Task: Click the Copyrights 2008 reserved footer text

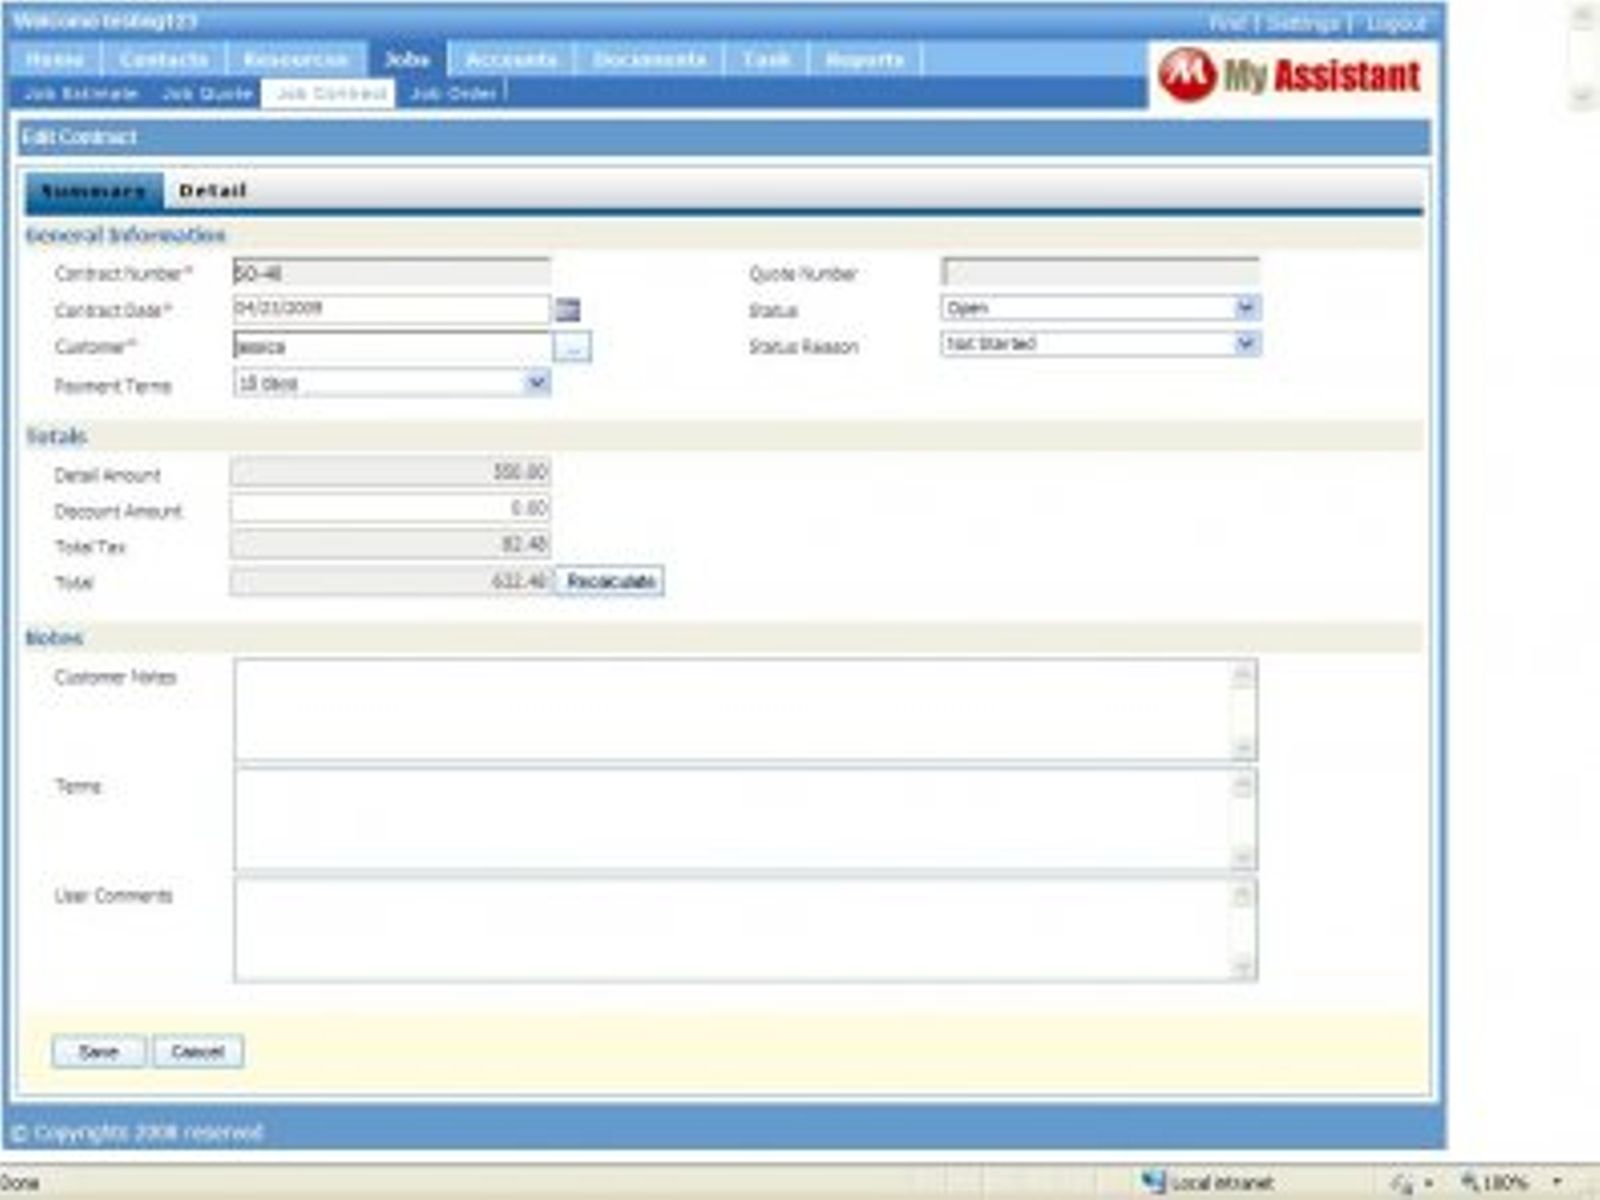Action: [x=138, y=1132]
